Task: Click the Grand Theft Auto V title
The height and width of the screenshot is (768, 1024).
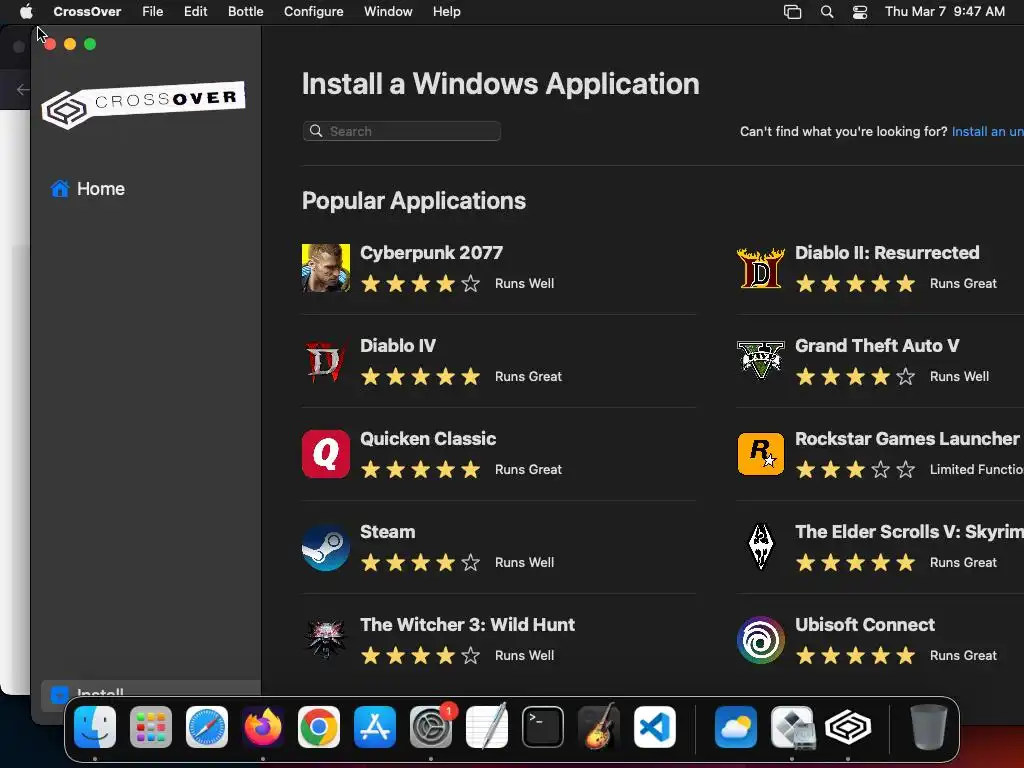Action: pyautogui.click(x=877, y=345)
